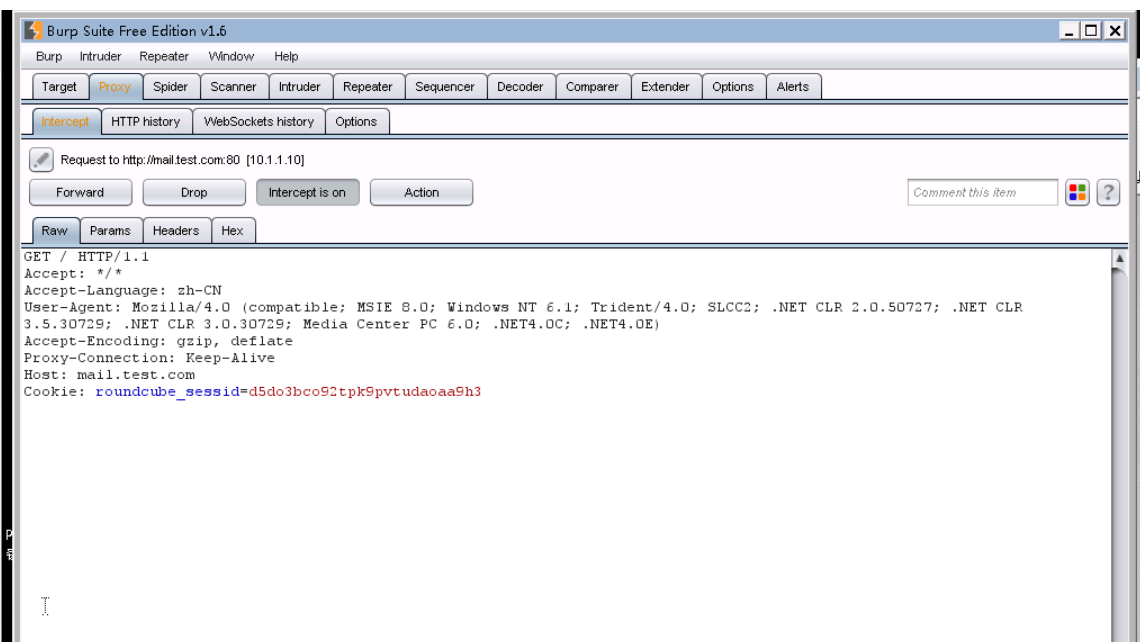Click the Accept-Language: zh-CN line

click(123, 290)
